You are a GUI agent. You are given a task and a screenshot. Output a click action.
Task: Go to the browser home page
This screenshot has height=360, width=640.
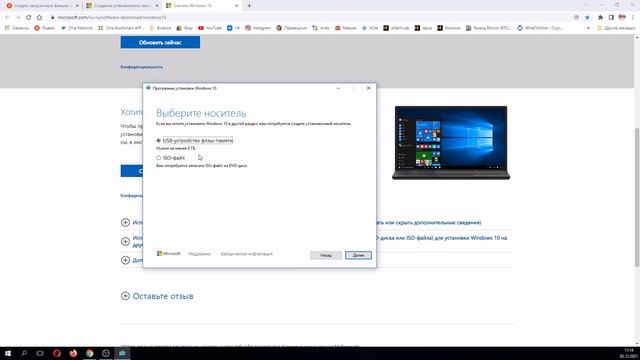pyautogui.click(x=39, y=18)
